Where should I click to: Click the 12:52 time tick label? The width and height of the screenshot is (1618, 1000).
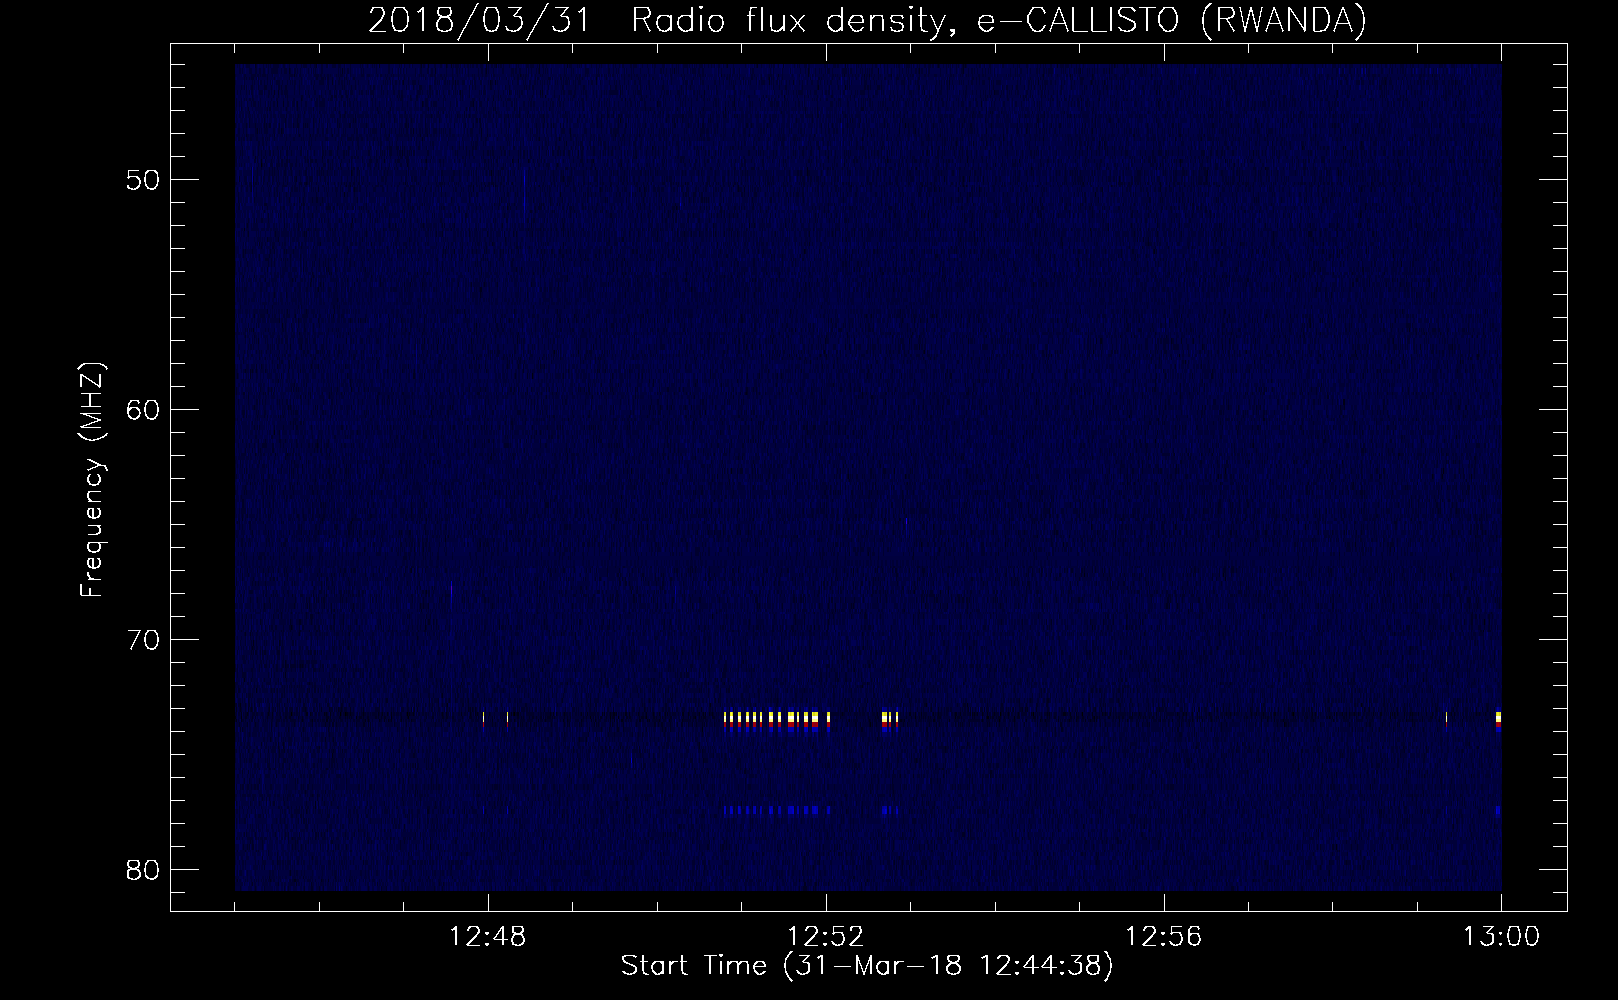(826, 937)
